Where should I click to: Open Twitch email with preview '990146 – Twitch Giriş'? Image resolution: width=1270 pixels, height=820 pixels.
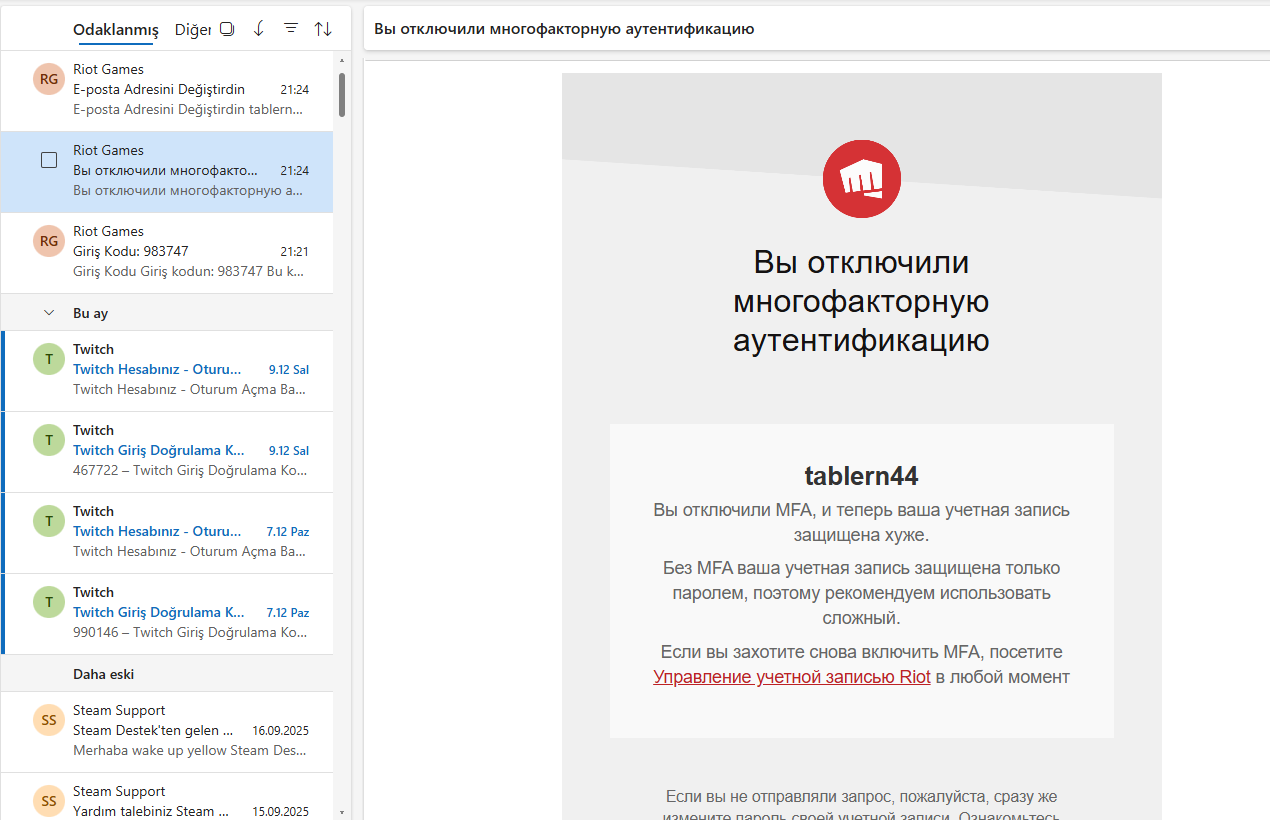click(167, 614)
